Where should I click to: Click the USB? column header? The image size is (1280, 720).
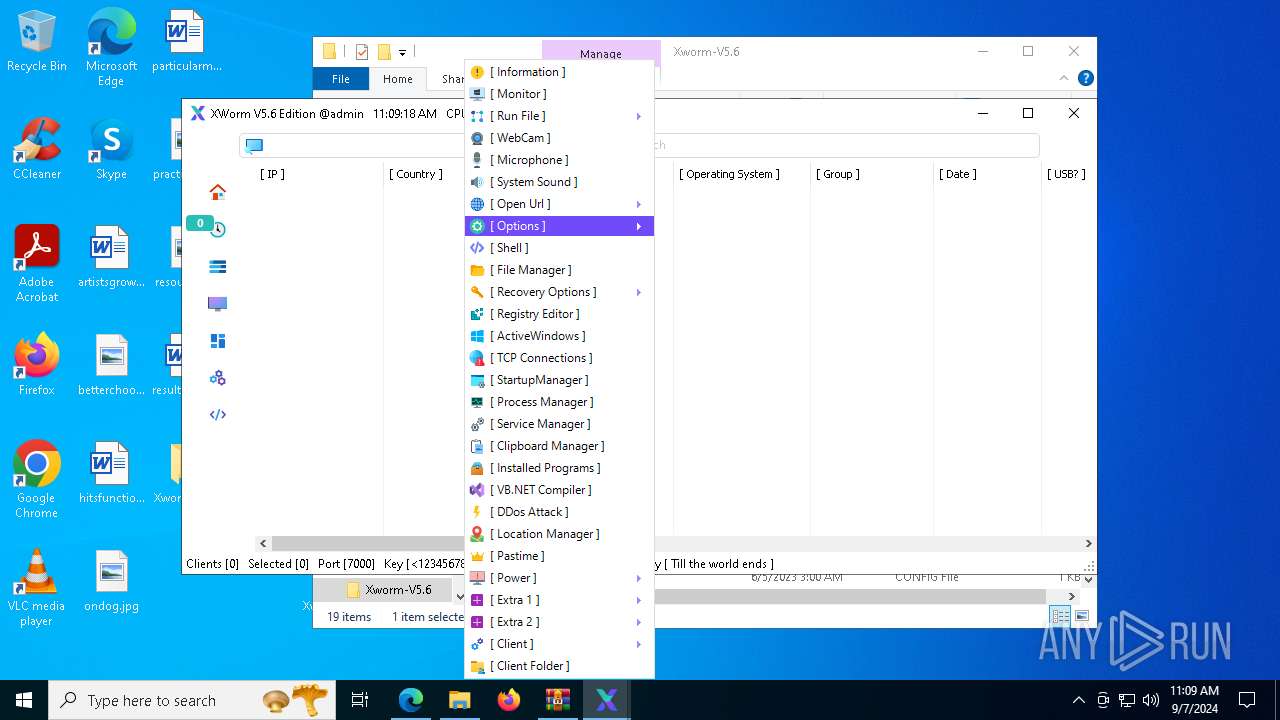coord(1066,174)
